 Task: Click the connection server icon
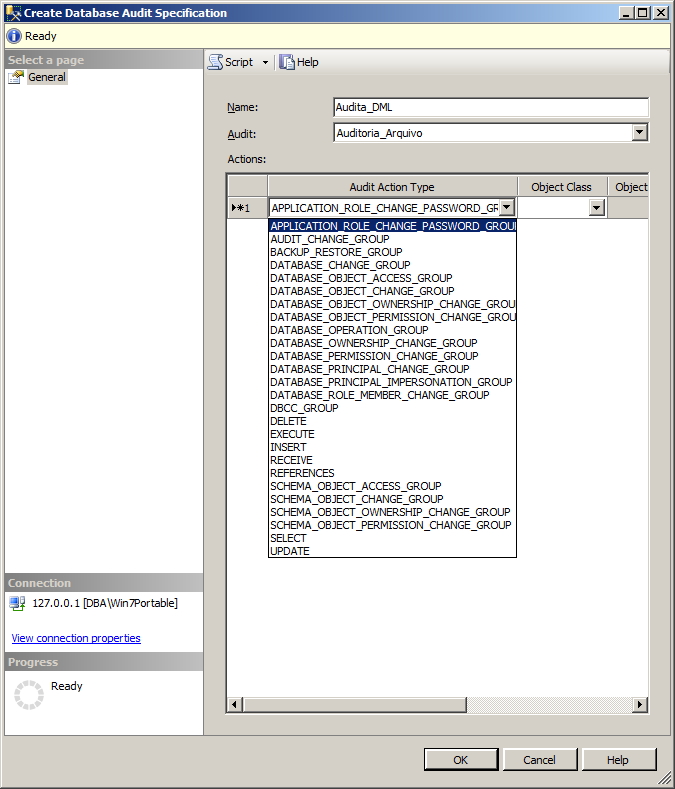point(17,603)
